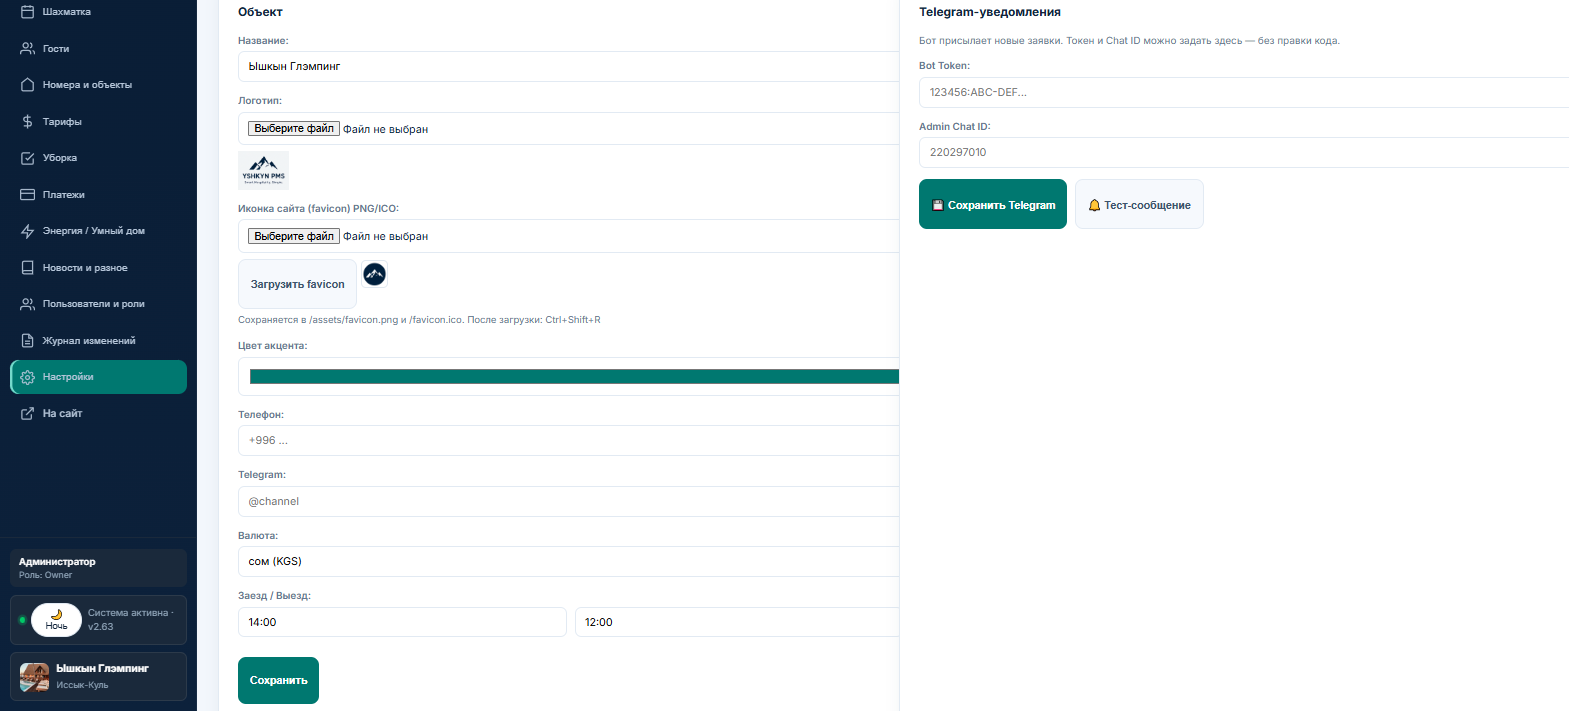
Task: Click the YSHKYN PMS logo thumbnail
Action: click(x=264, y=170)
